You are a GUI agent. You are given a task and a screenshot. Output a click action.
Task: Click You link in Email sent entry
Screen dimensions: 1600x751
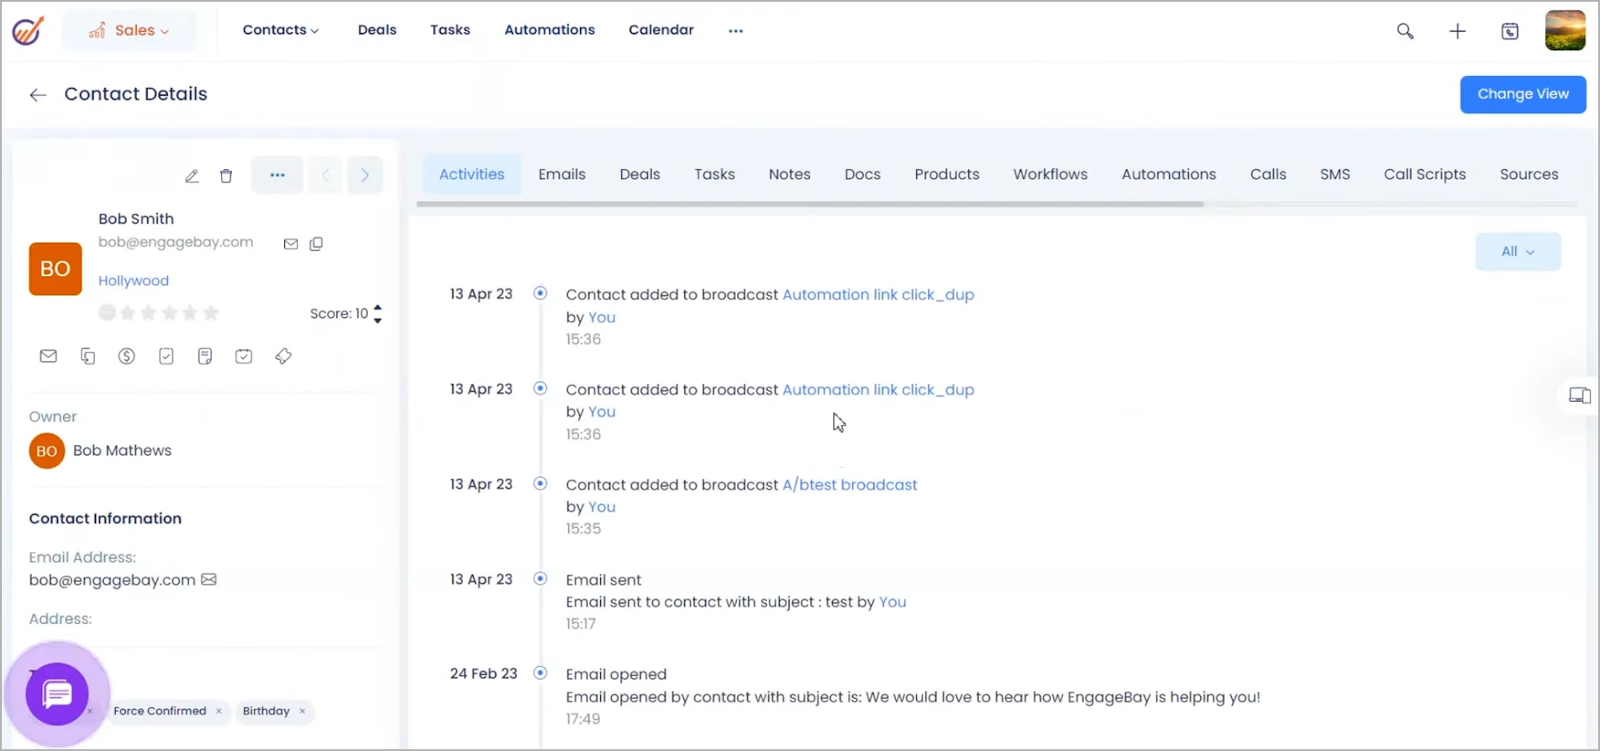(893, 602)
